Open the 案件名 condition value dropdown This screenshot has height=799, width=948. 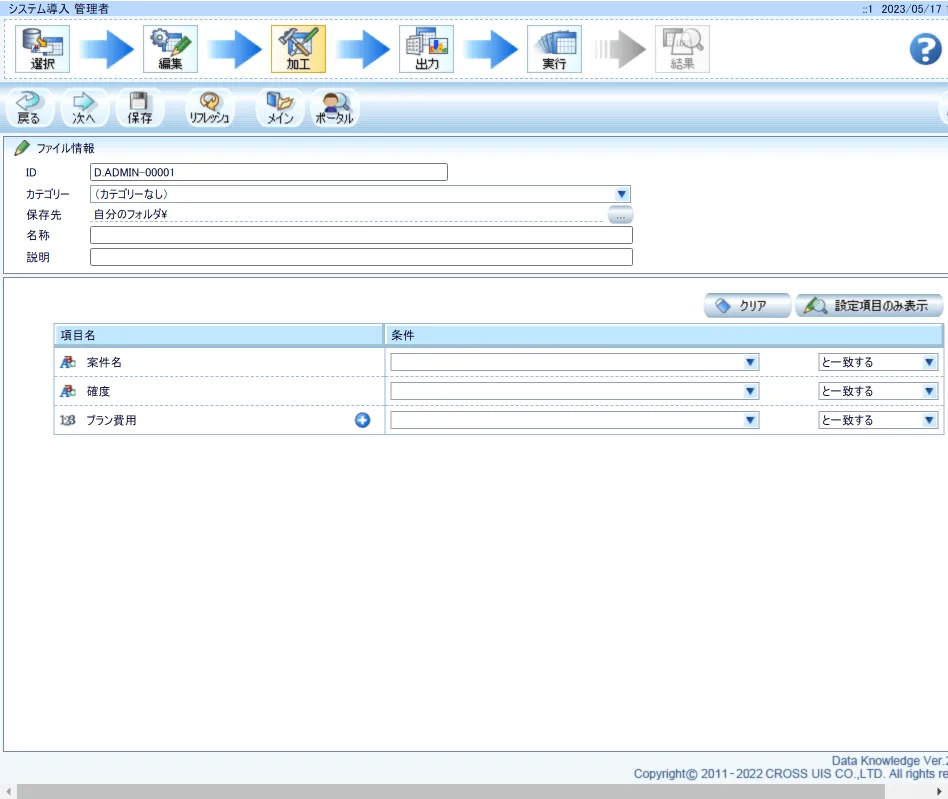[750, 362]
